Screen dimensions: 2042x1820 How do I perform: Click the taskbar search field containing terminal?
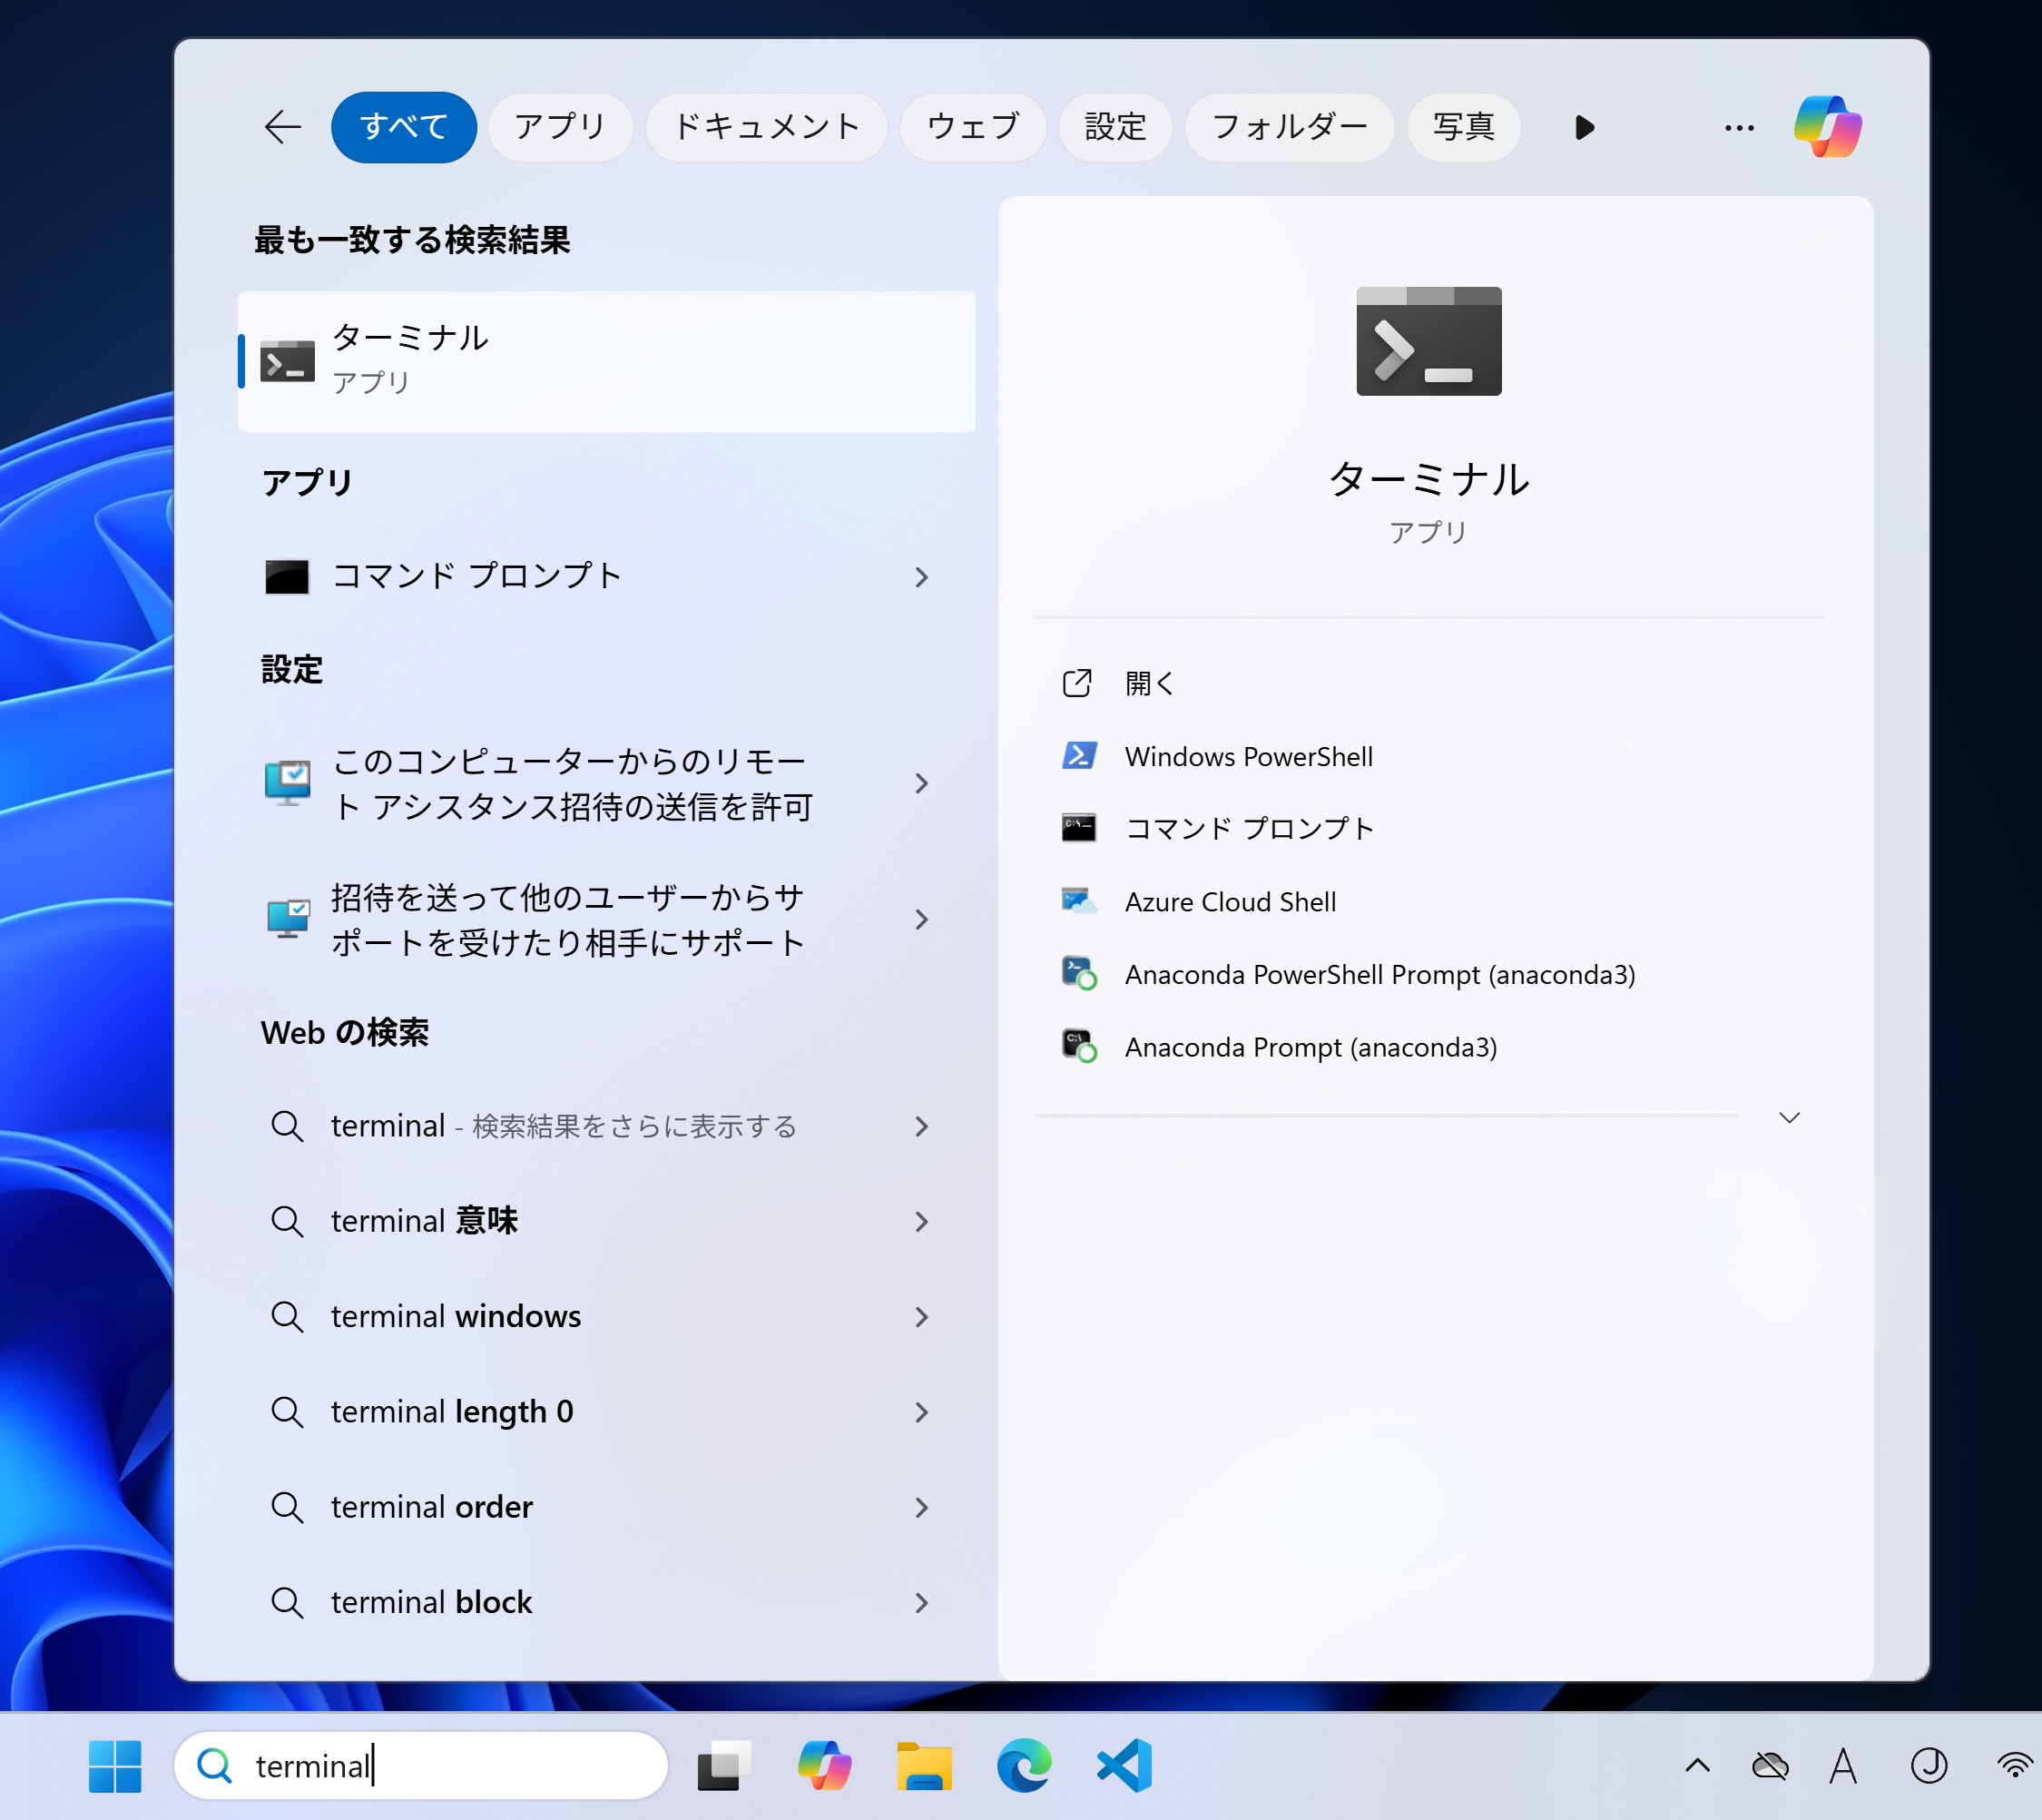point(421,1766)
